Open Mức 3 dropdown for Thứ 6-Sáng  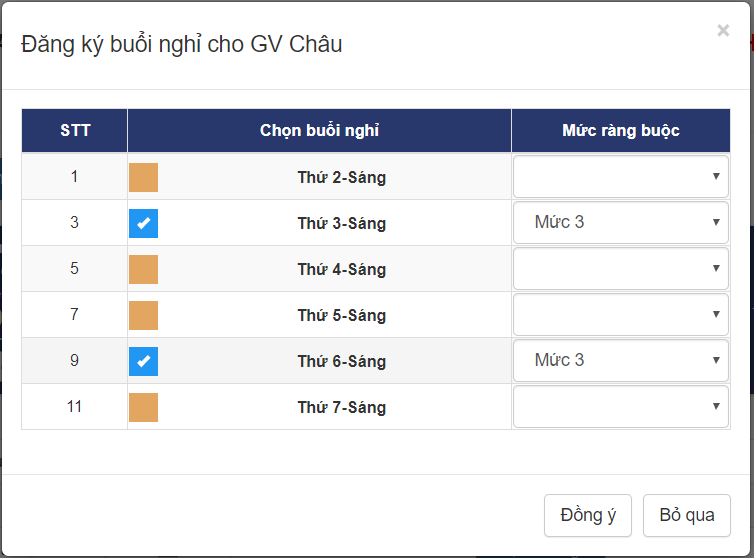pos(620,361)
